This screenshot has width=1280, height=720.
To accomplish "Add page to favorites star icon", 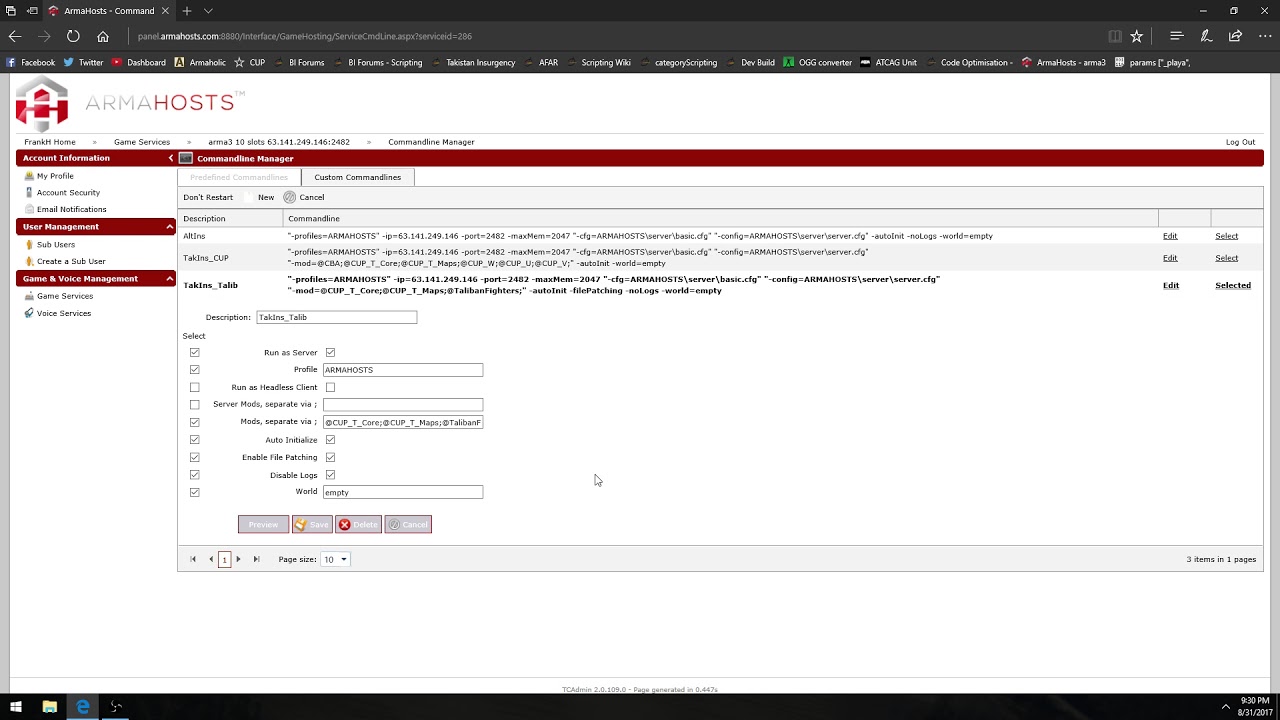I will [1136, 36].
